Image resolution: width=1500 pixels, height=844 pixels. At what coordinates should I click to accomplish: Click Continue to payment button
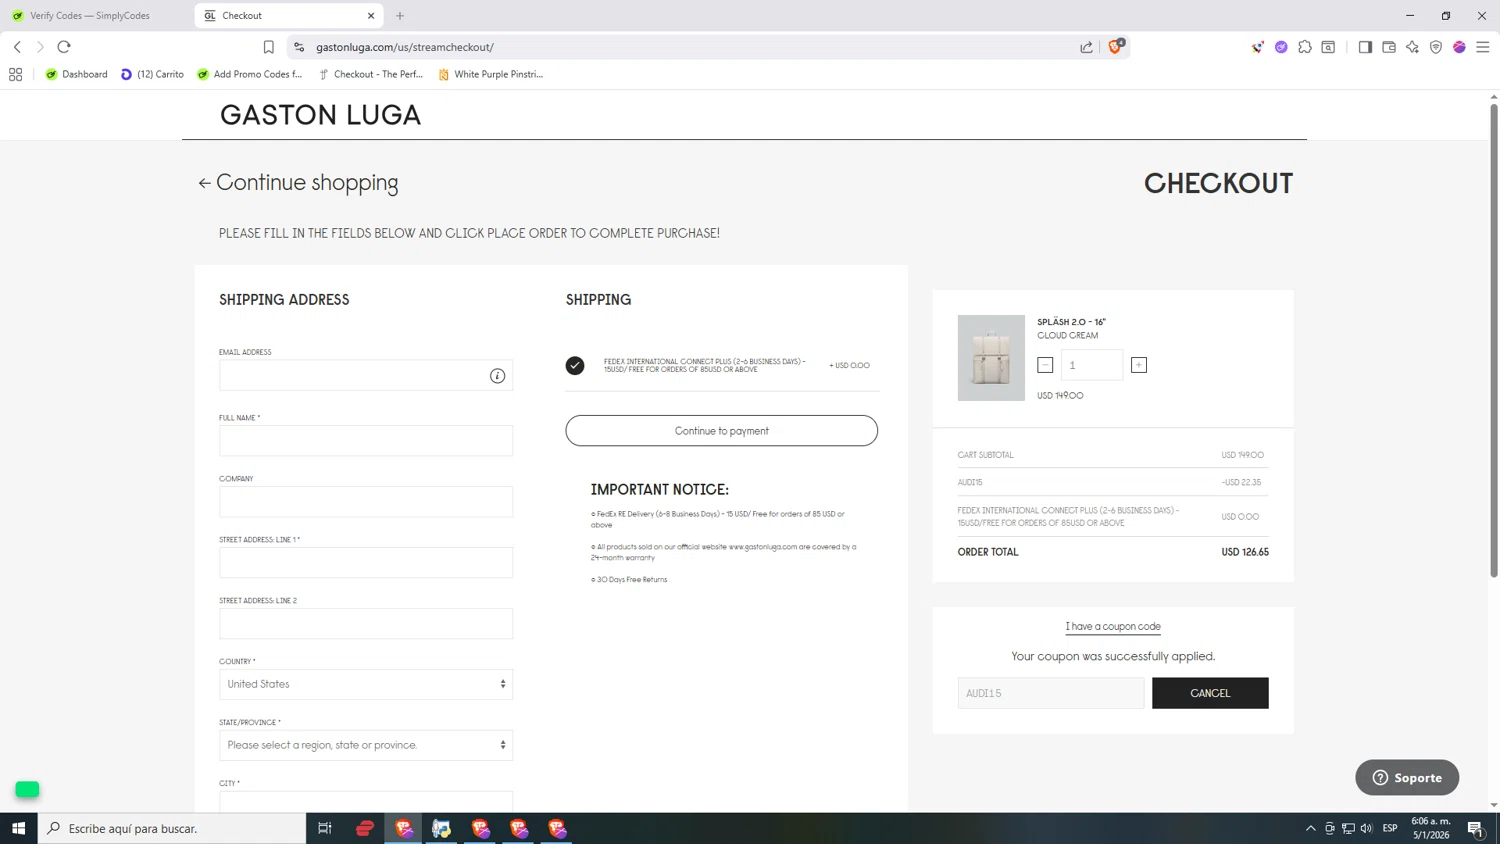click(x=721, y=431)
